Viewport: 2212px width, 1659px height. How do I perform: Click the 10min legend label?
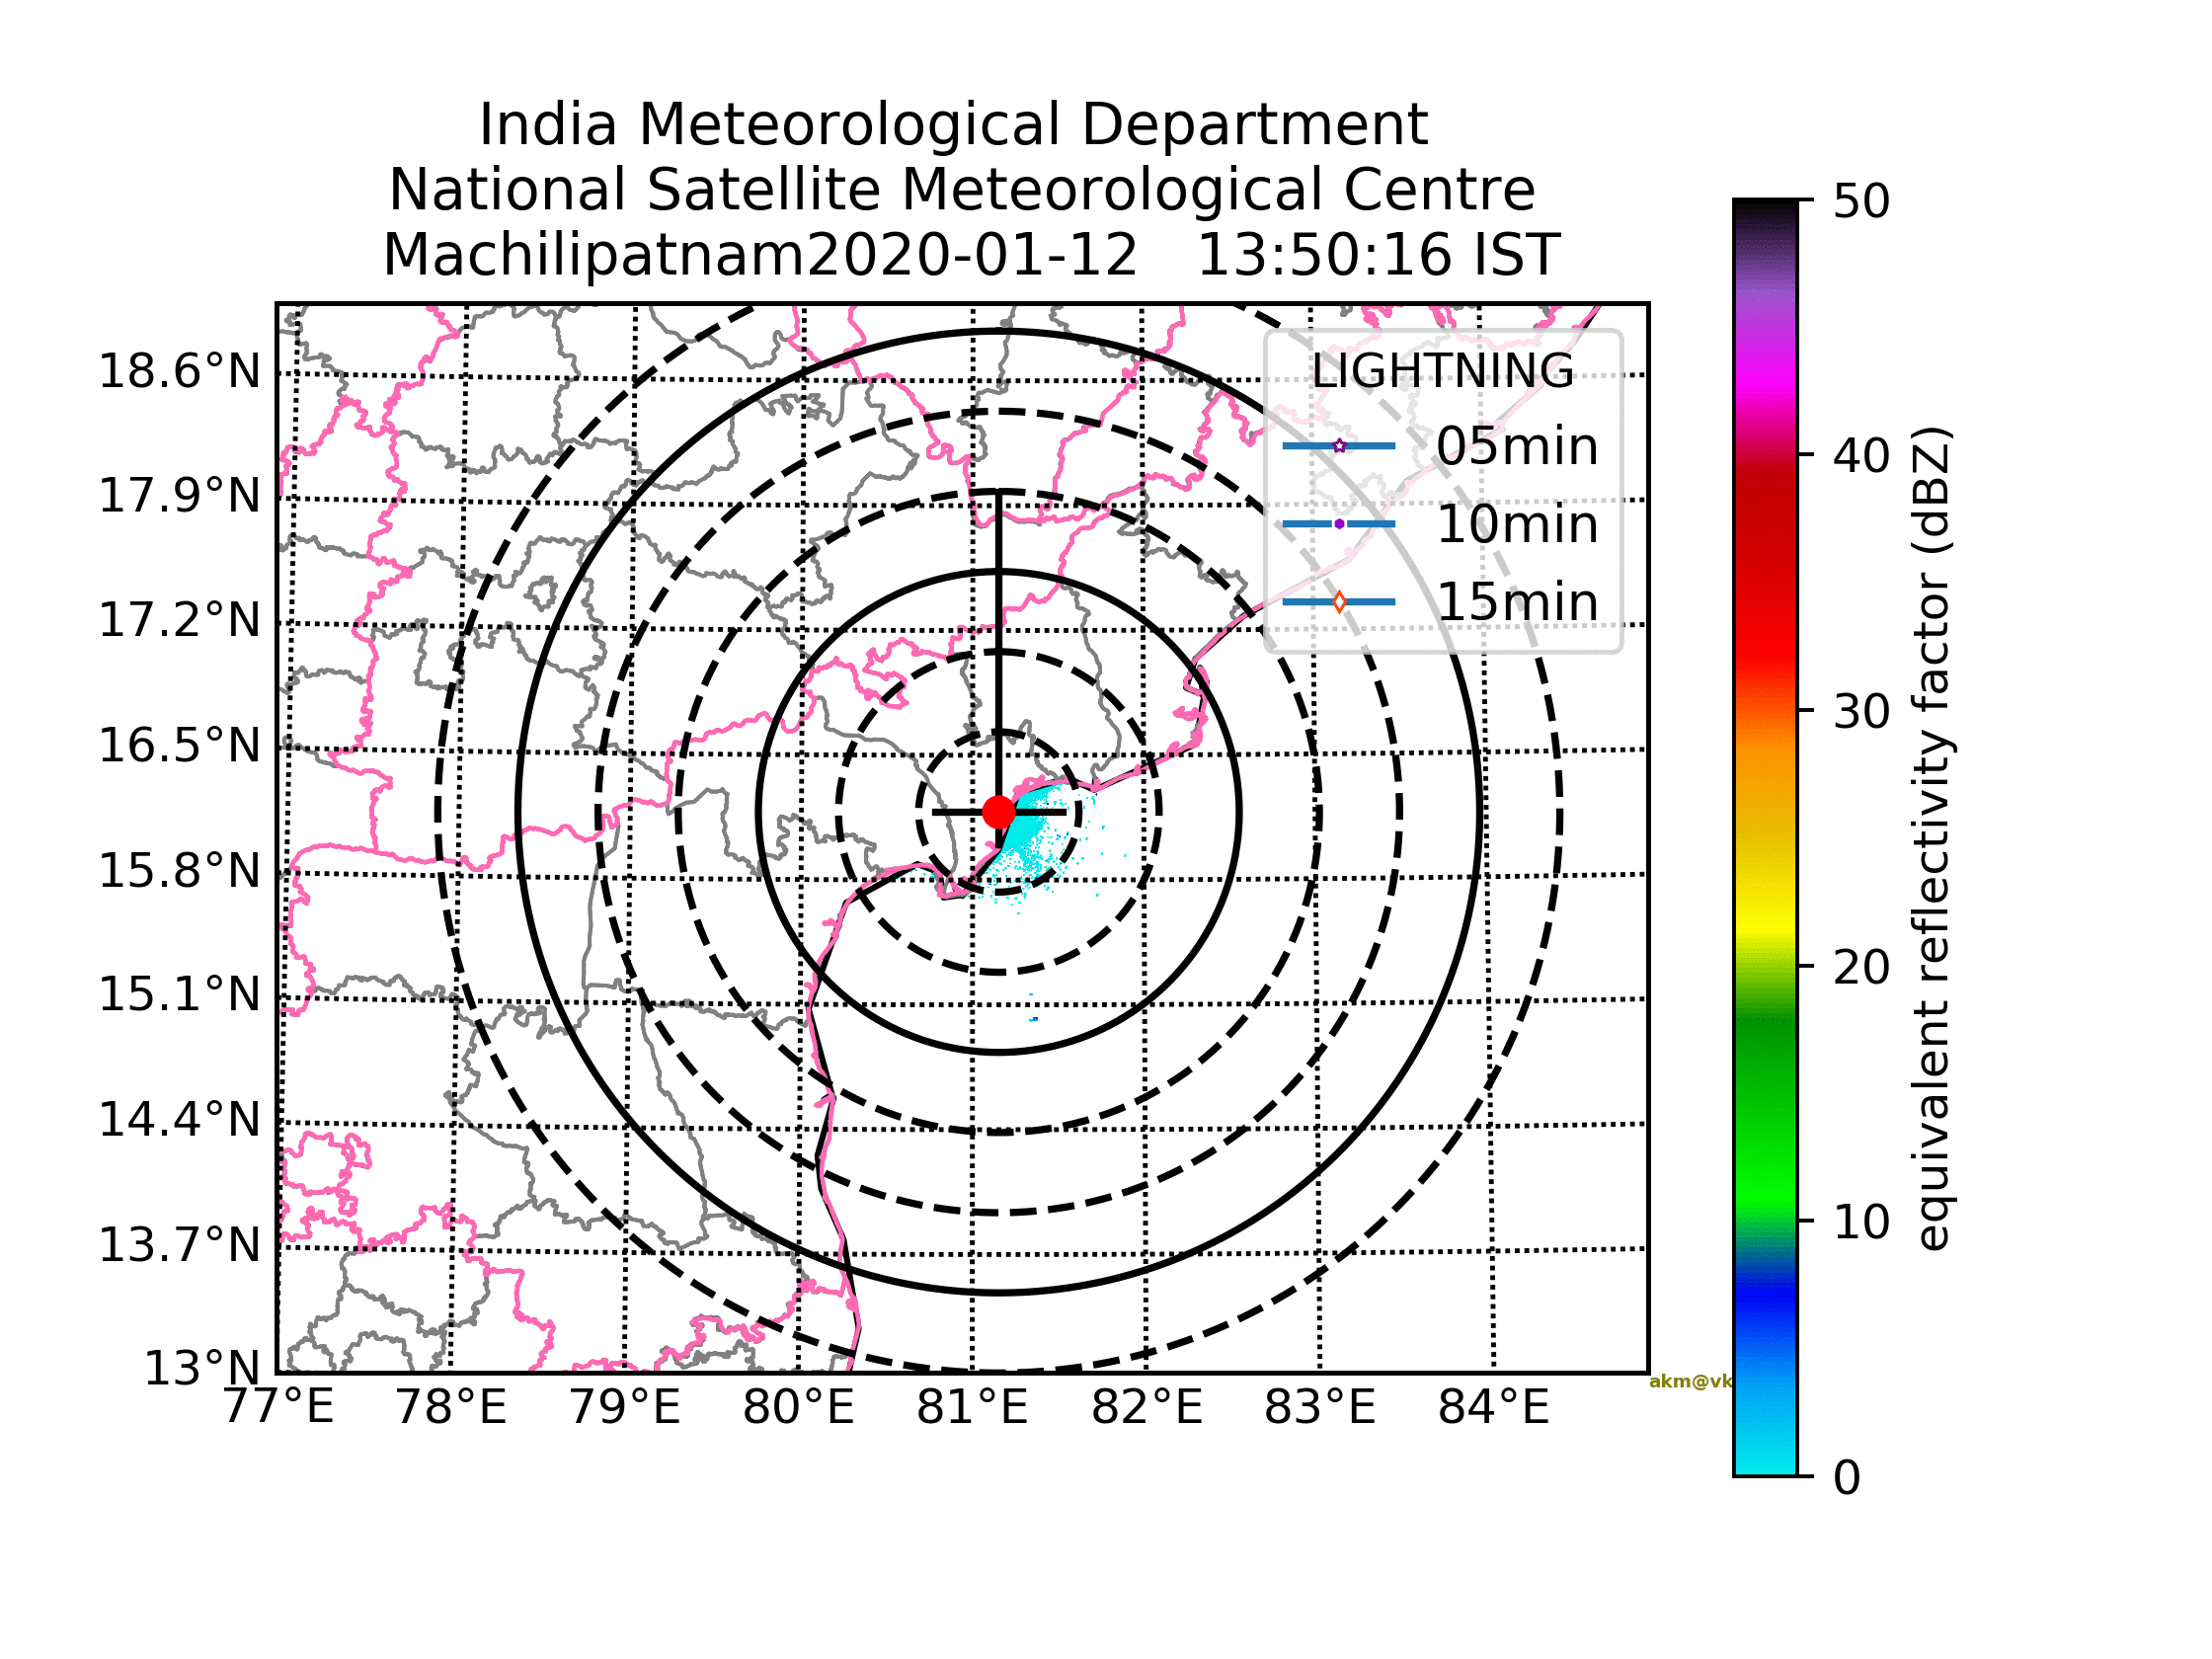click(1517, 524)
